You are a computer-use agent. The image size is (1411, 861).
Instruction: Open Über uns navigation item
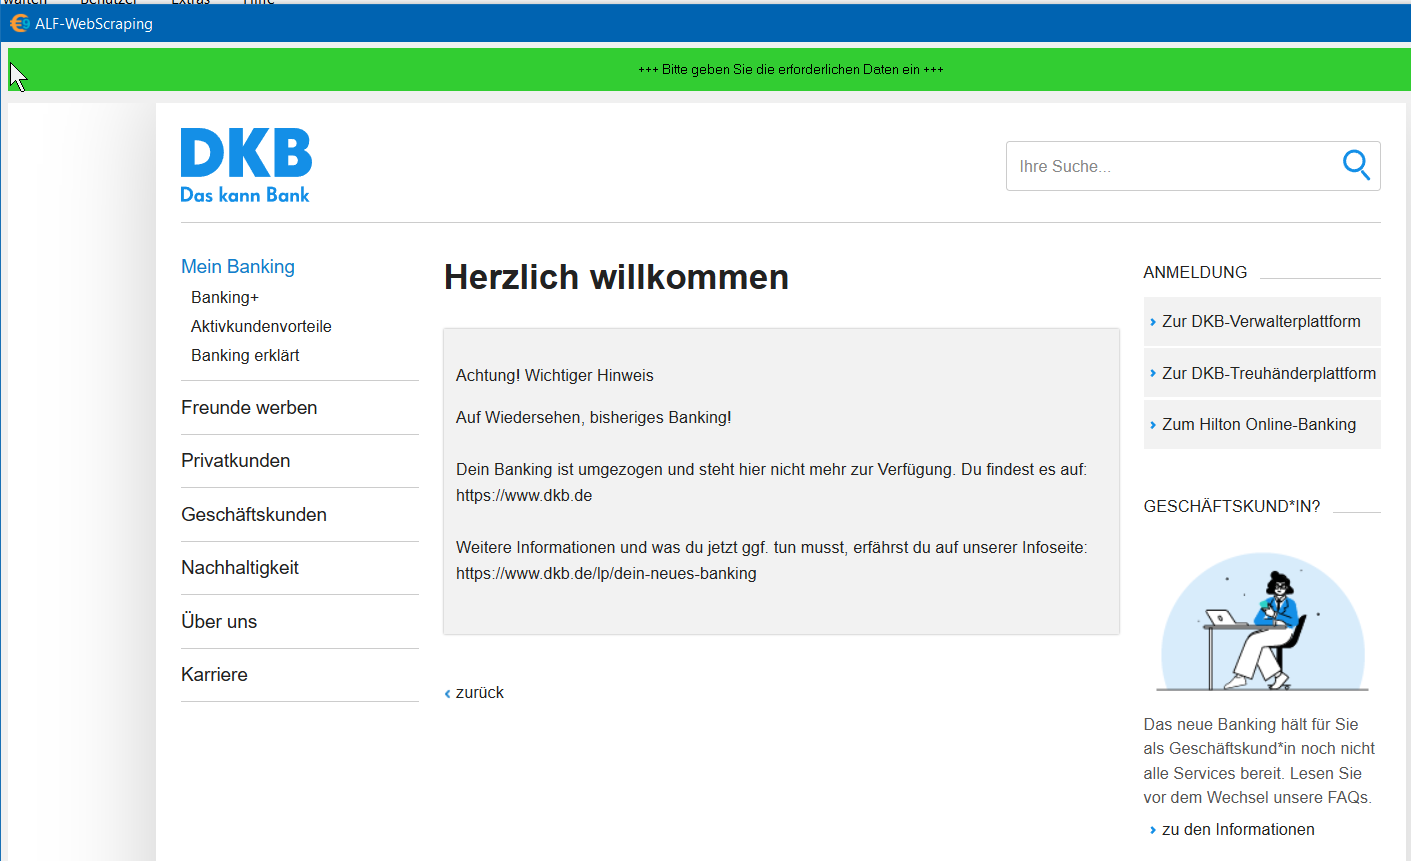tap(219, 621)
